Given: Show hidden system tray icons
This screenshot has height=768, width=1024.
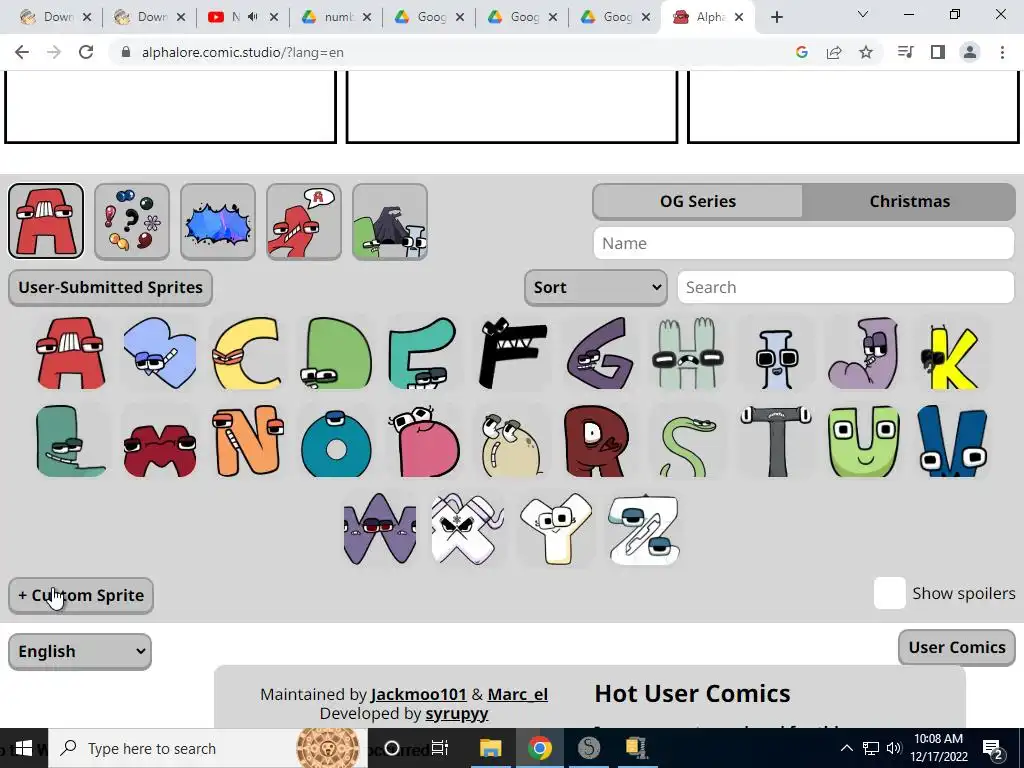Looking at the screenshot, I should click(846, 748).
